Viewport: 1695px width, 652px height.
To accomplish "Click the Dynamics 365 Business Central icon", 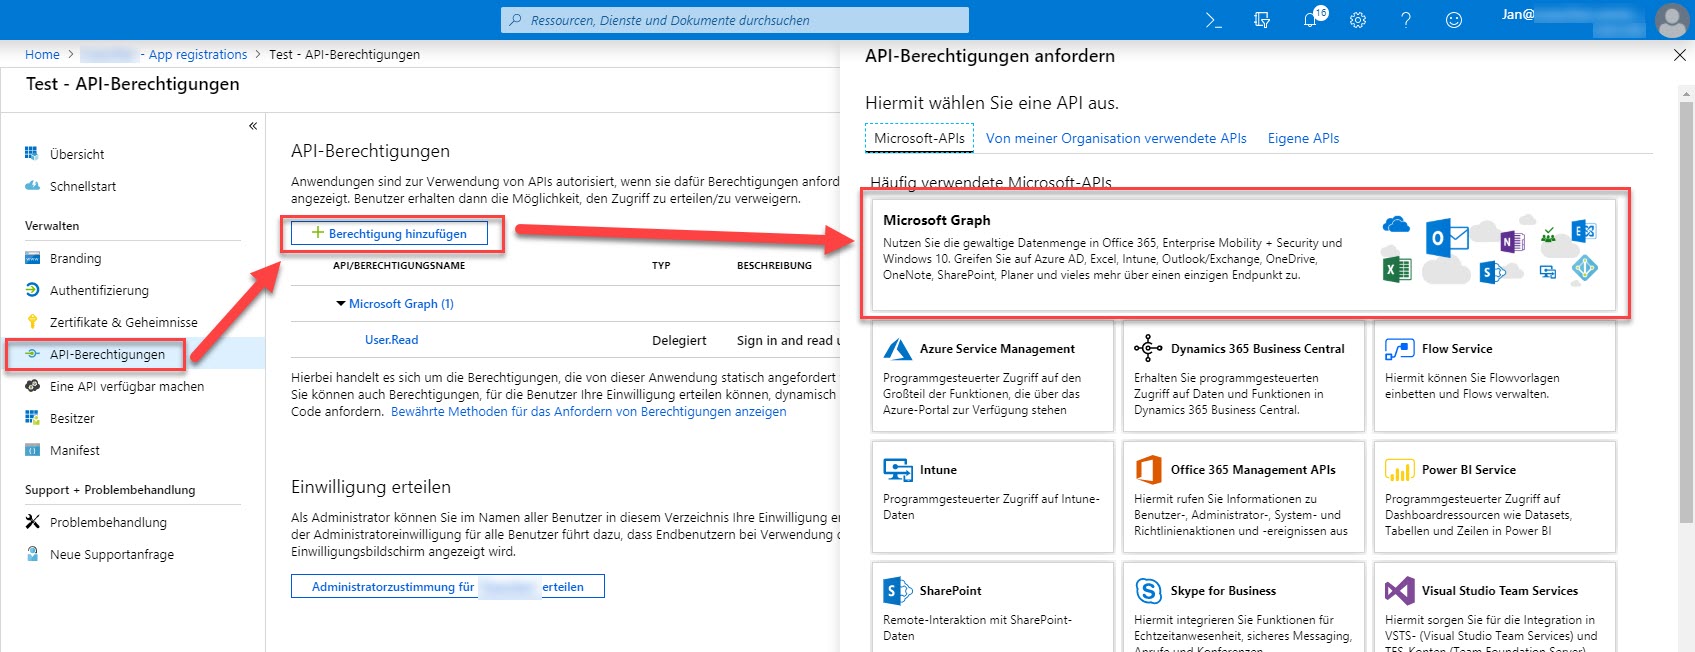I will click(1148, 349).
